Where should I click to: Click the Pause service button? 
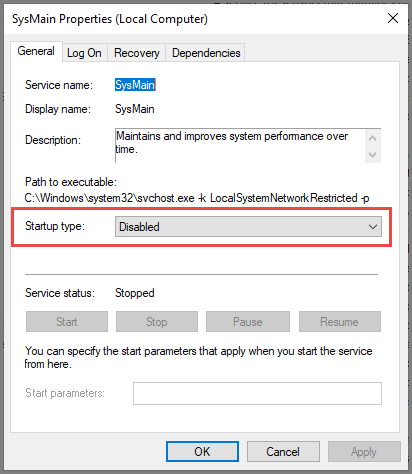[x=248, y=322]
